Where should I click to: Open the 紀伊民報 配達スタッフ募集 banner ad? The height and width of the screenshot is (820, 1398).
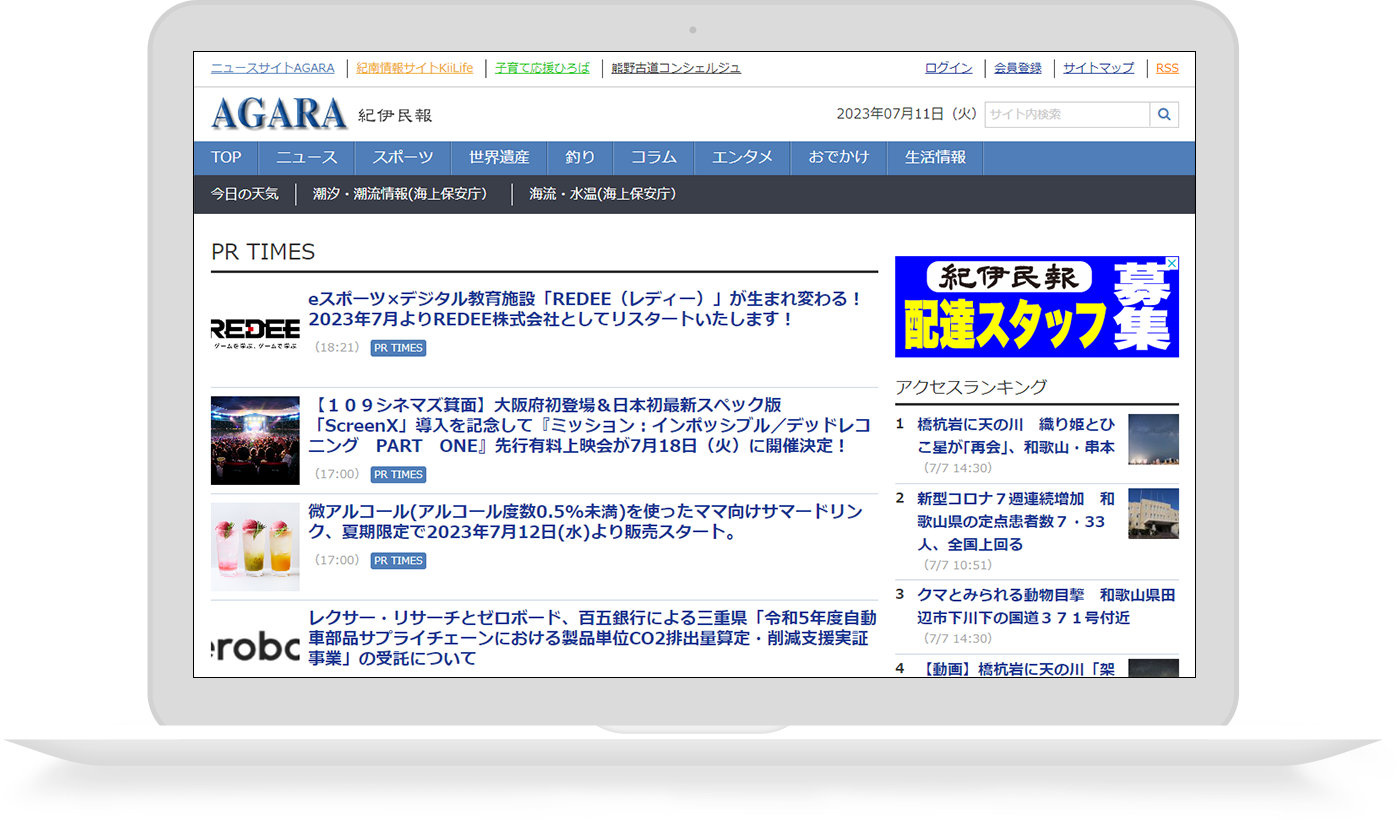pos(1037,307)
